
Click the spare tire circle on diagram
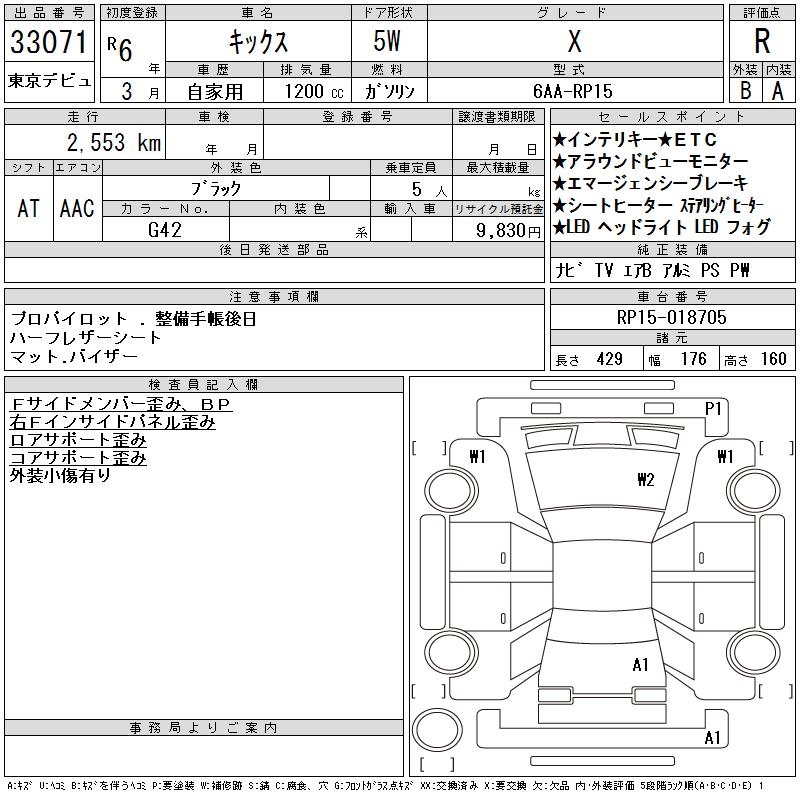tap(437, 730)
